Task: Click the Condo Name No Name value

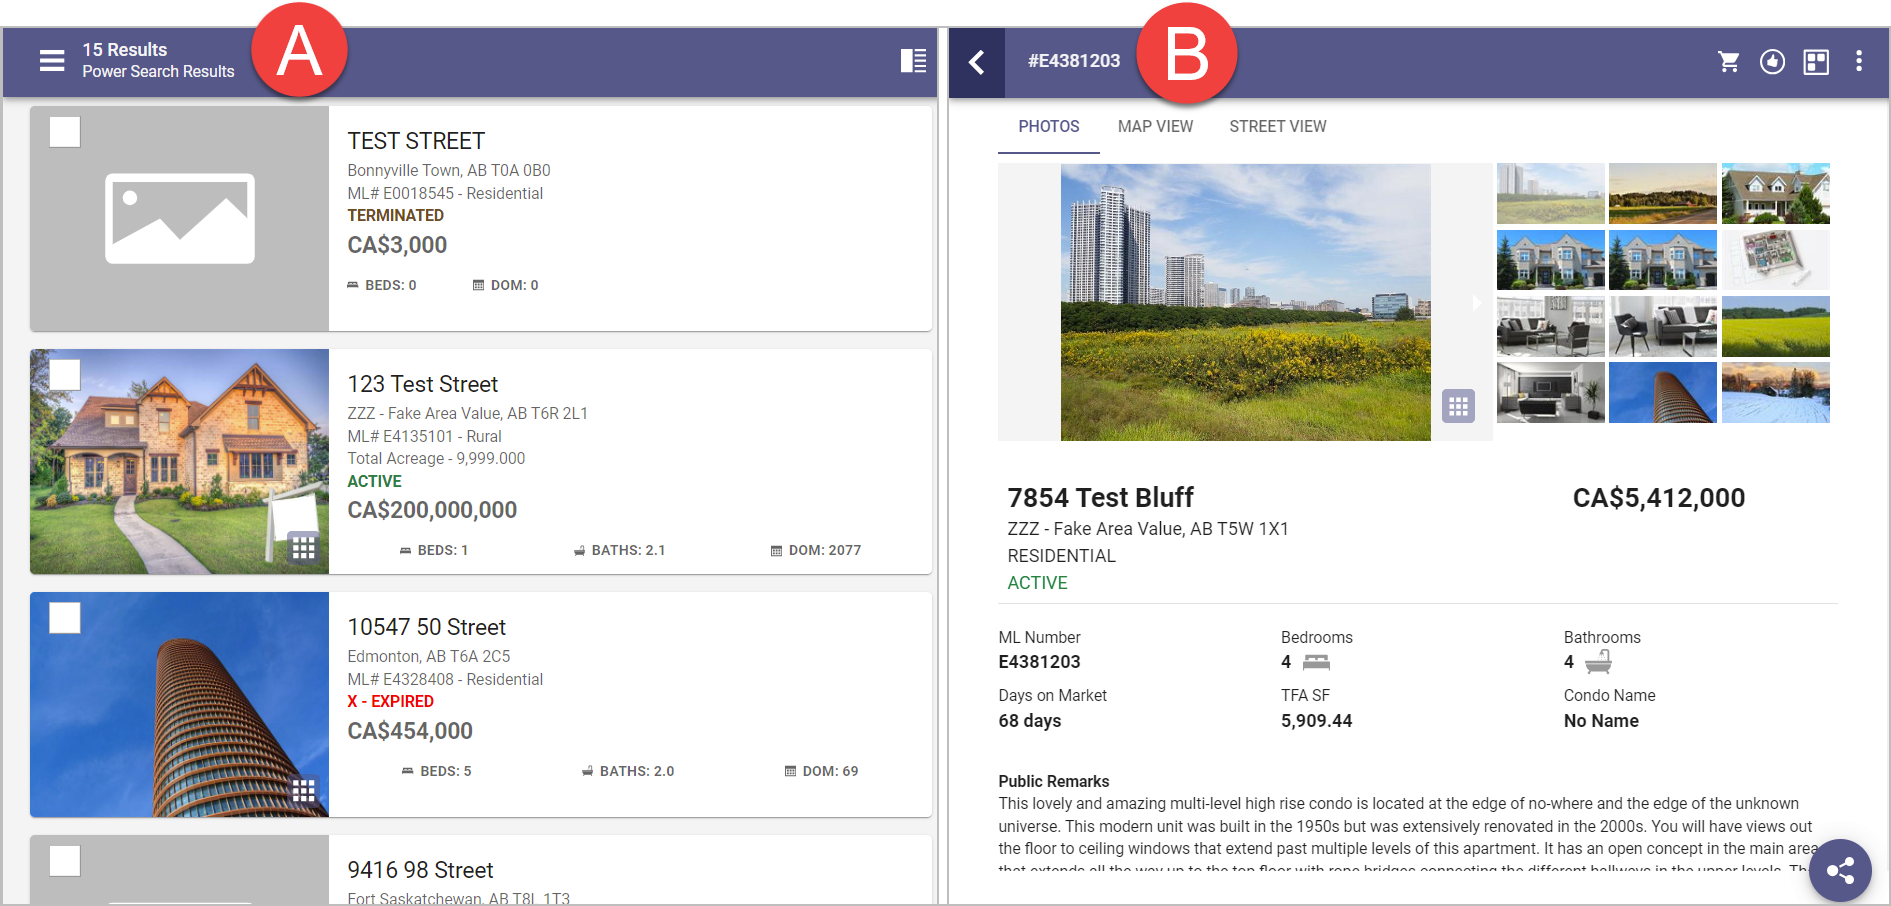Action: pyautogui.click(x=1601, y=721)
